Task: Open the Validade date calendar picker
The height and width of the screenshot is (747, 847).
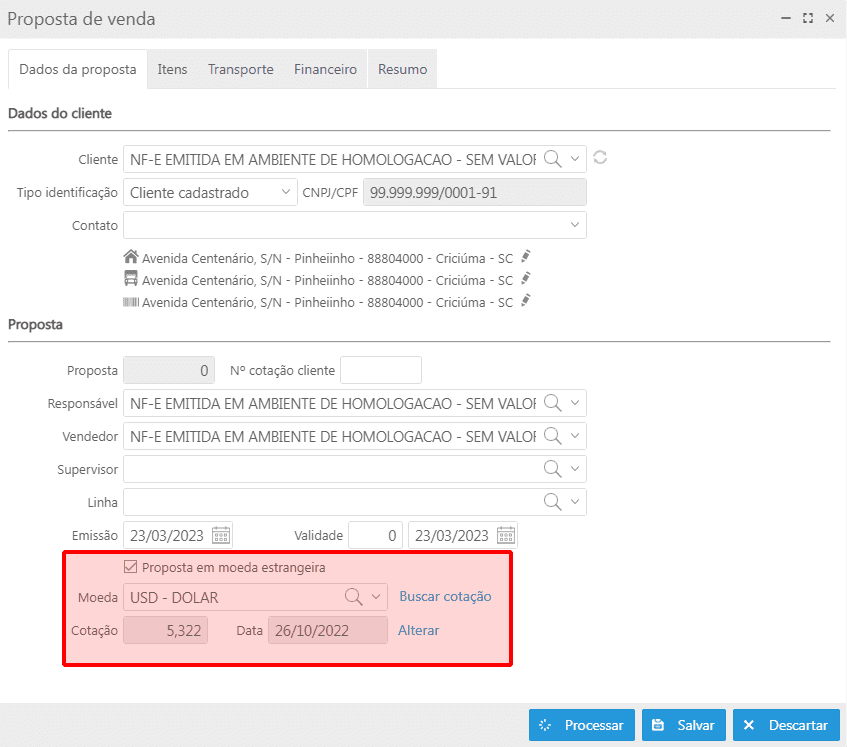Action: tap(506, 535)
